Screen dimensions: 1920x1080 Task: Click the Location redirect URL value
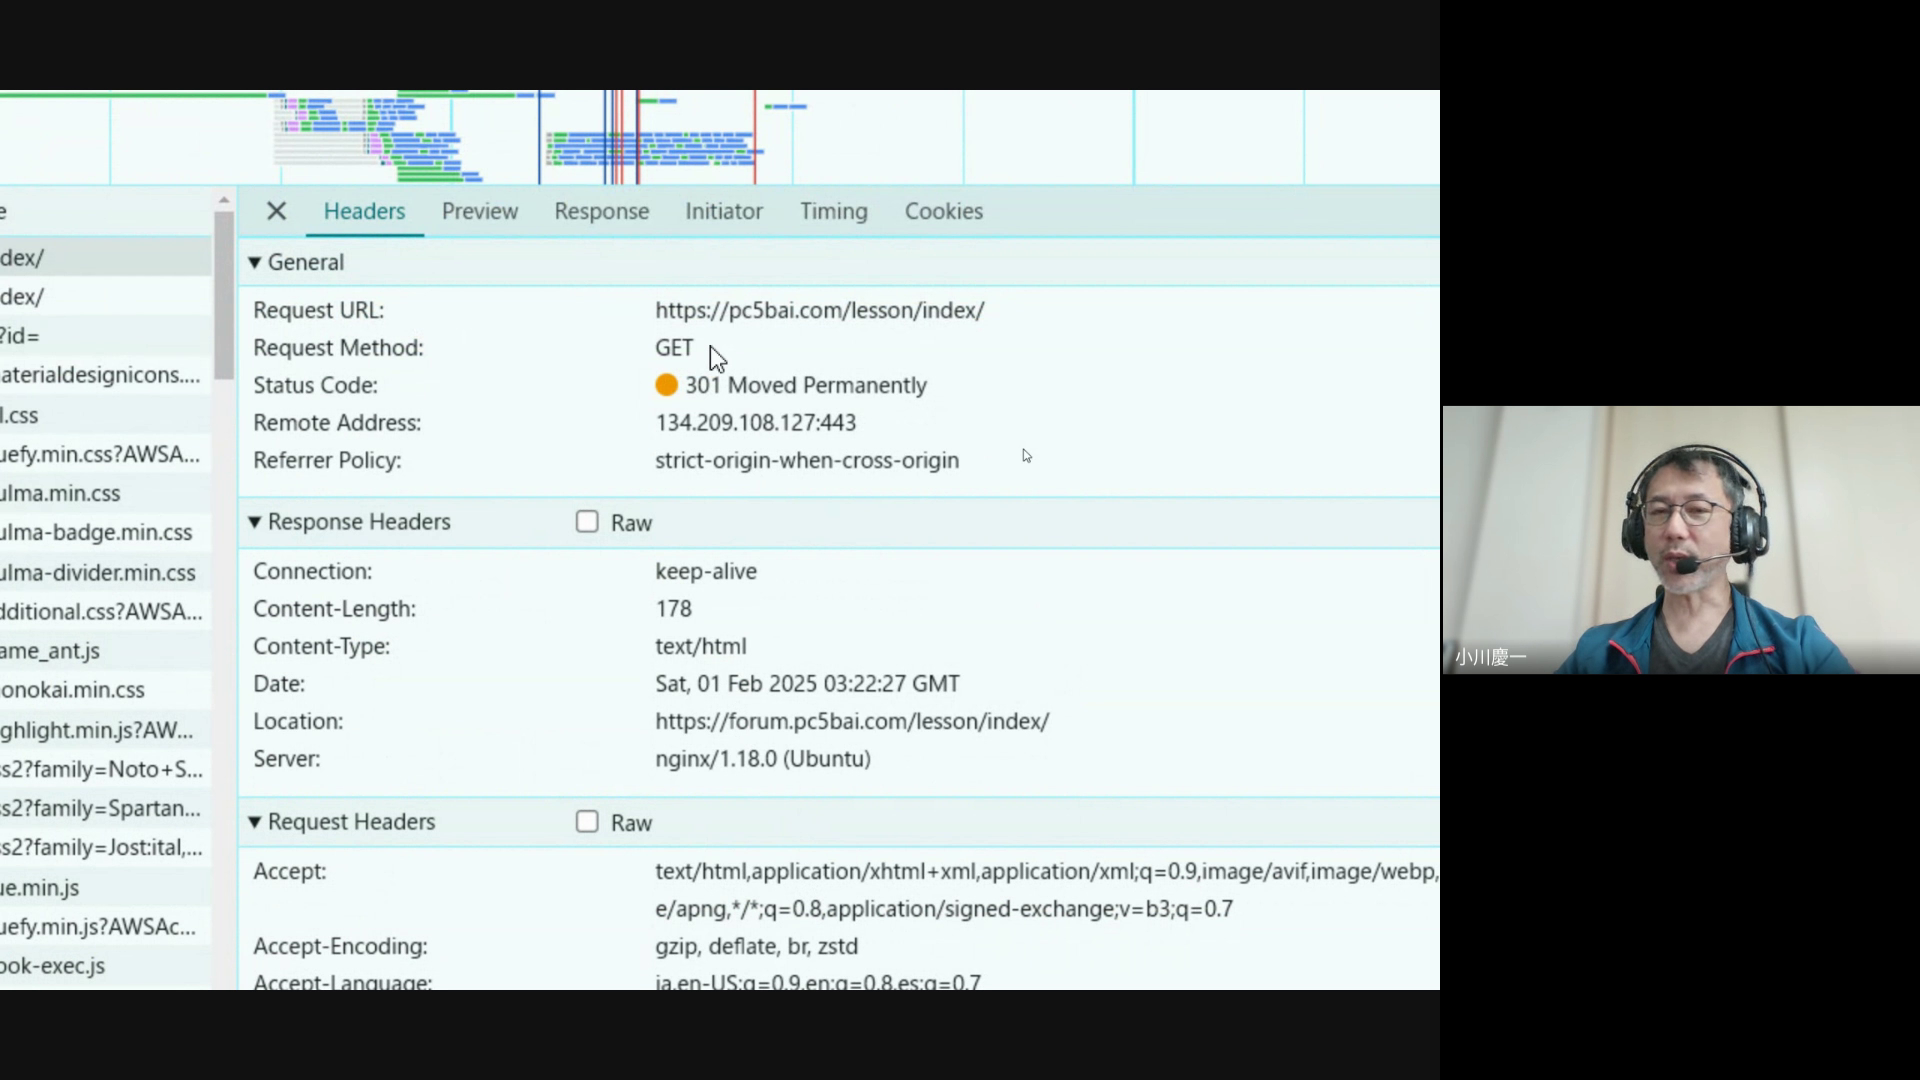pos(852,721)
